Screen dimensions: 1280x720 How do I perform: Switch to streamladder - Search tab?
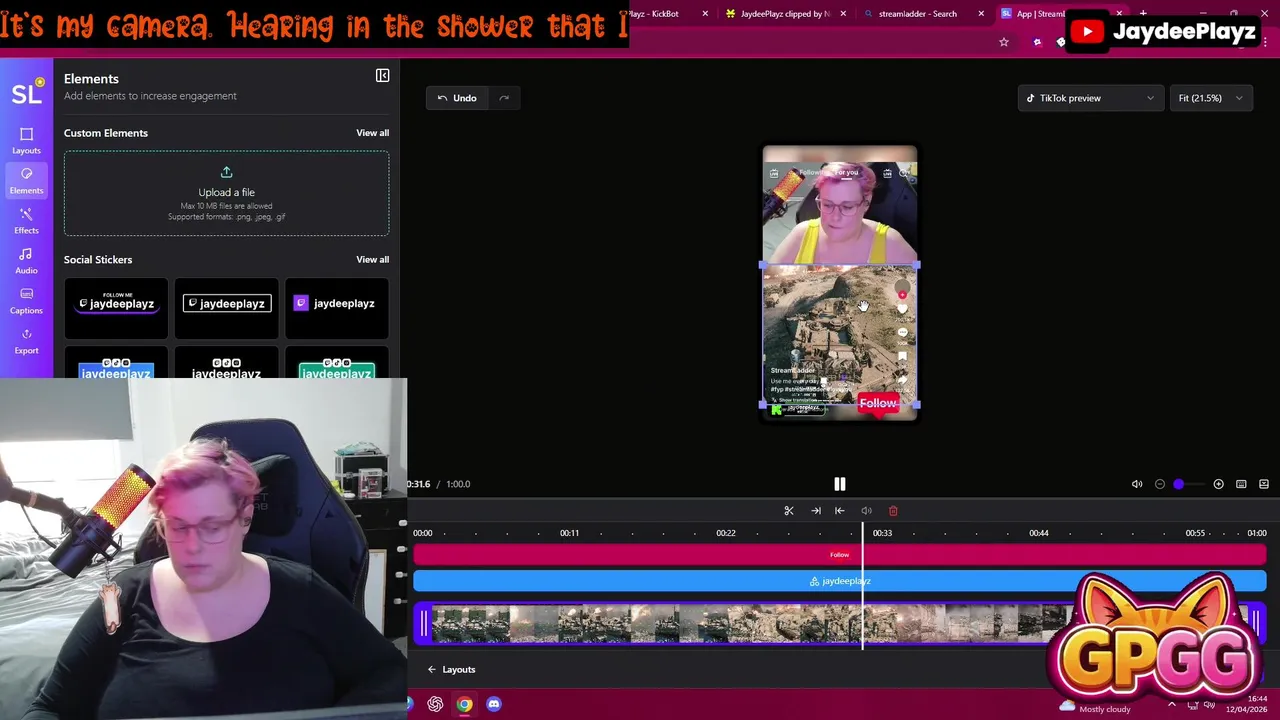coord(917,14)
